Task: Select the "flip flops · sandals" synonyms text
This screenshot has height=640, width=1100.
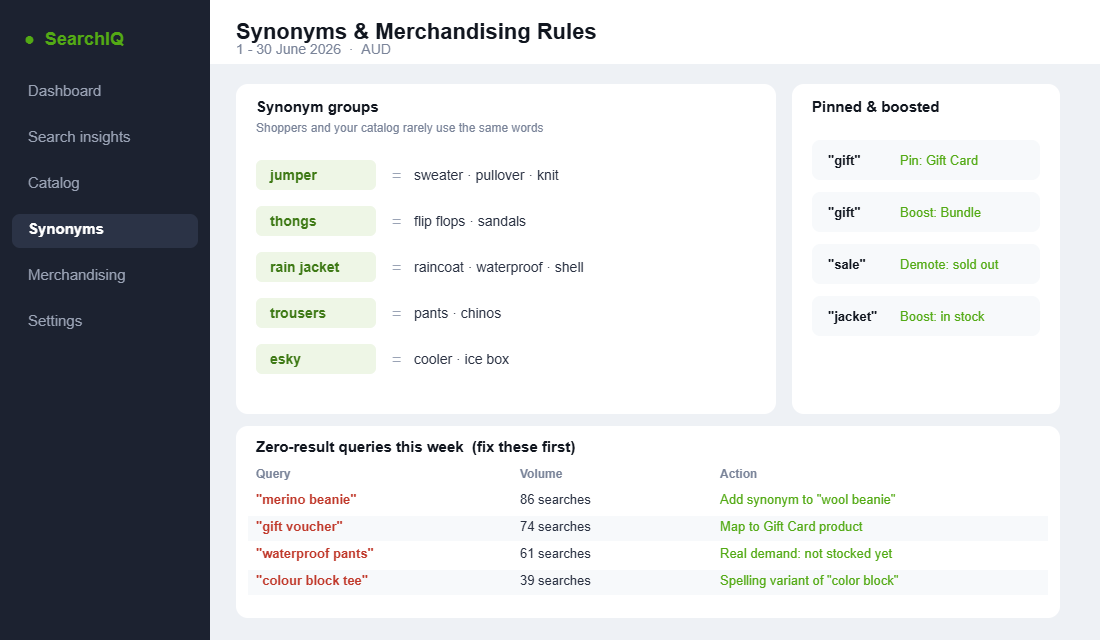Action: [469, 221]
